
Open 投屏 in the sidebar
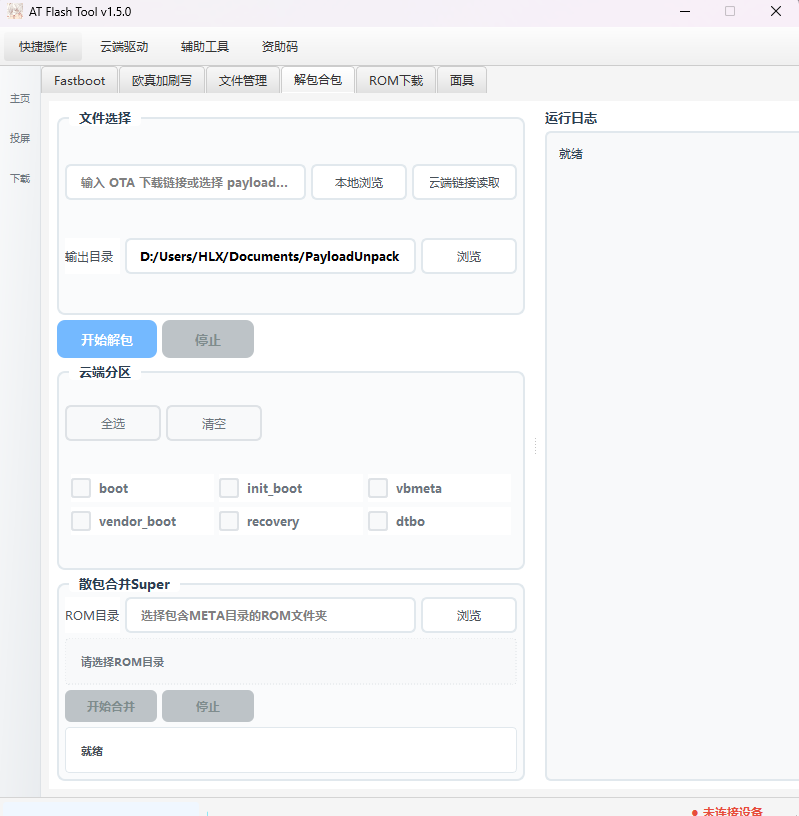(20, 138)
